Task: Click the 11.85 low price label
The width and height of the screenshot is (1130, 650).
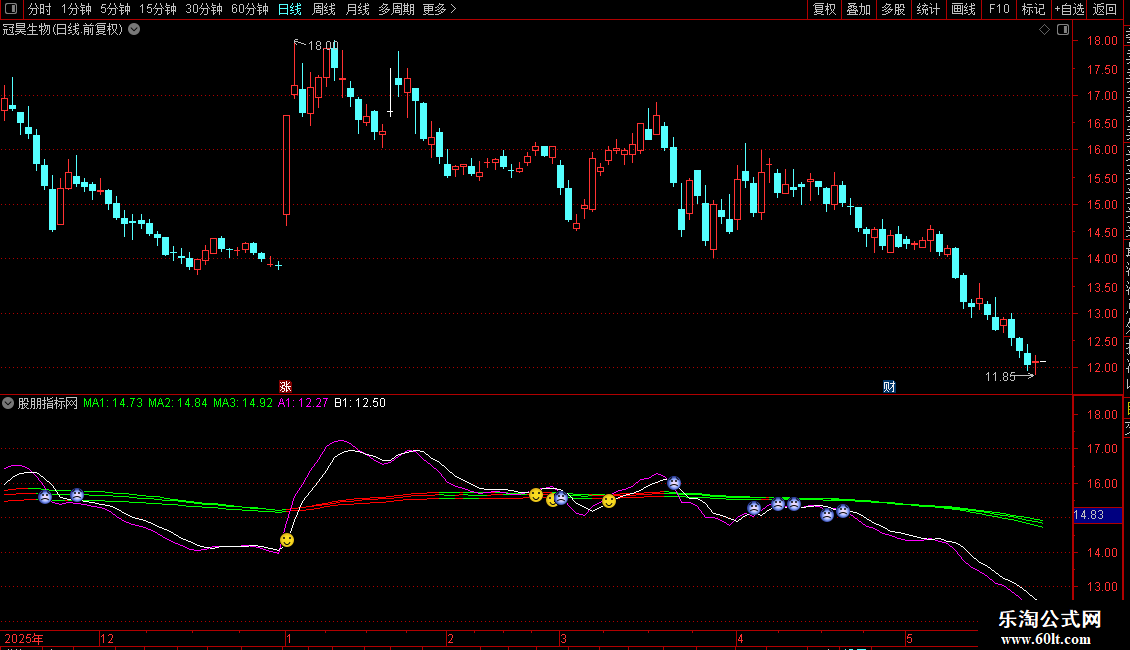Action: (1000, 376)
